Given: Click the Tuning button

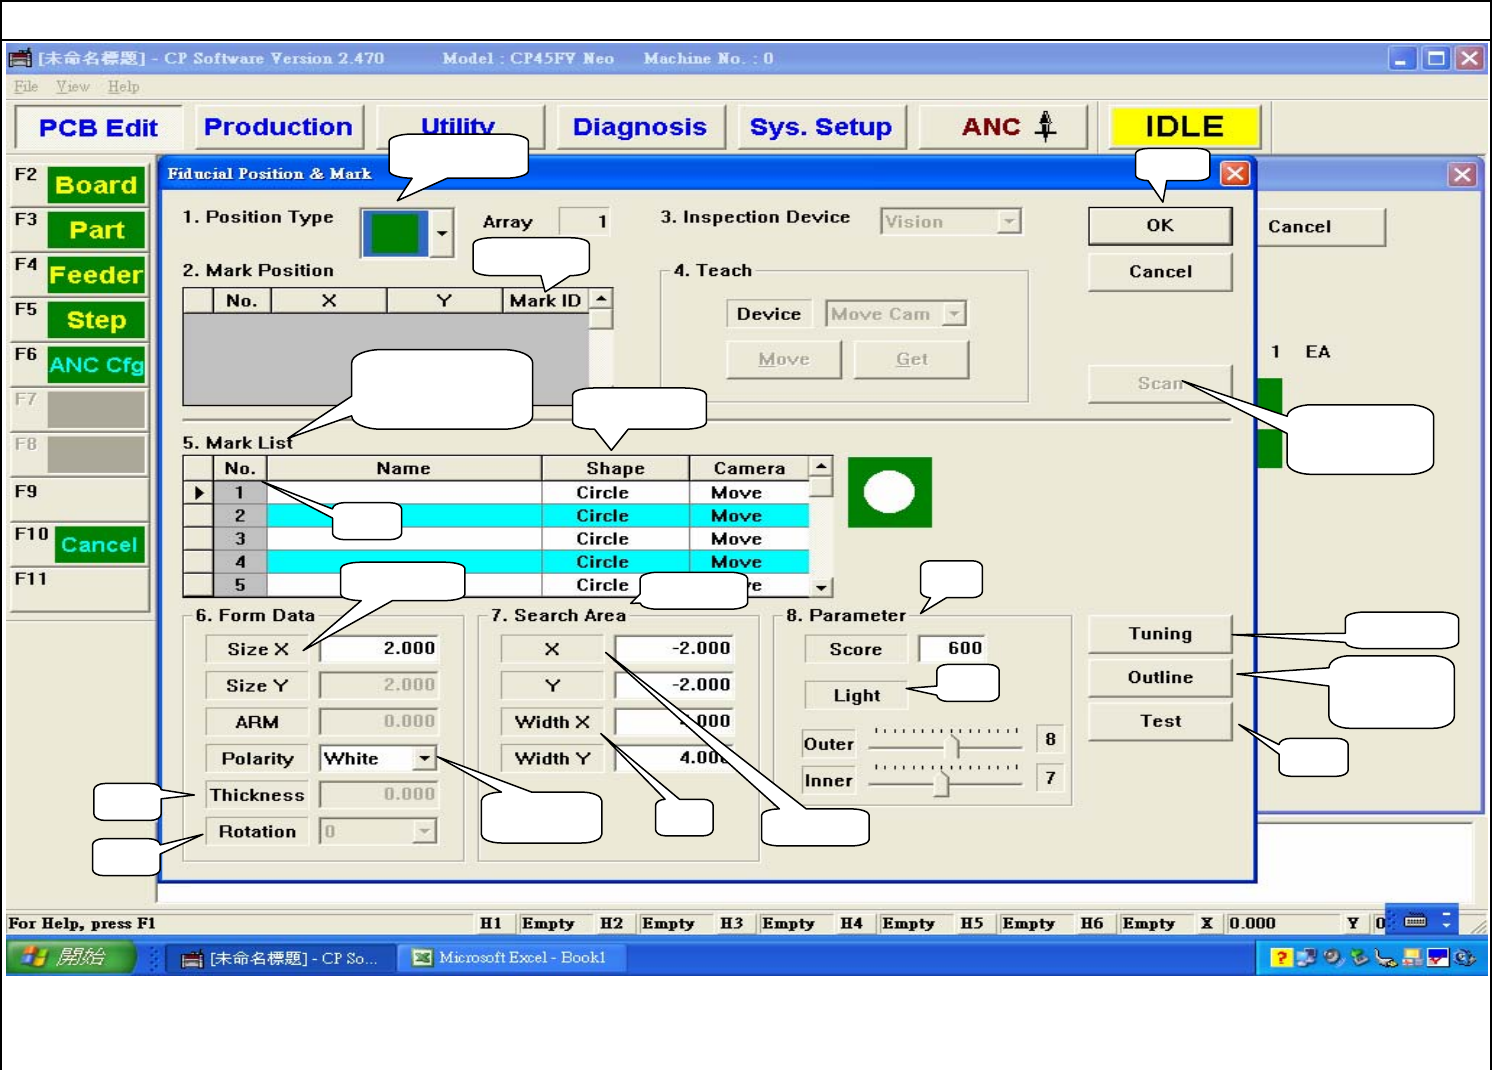Looking at the screenshot, I should point(1159,634).
